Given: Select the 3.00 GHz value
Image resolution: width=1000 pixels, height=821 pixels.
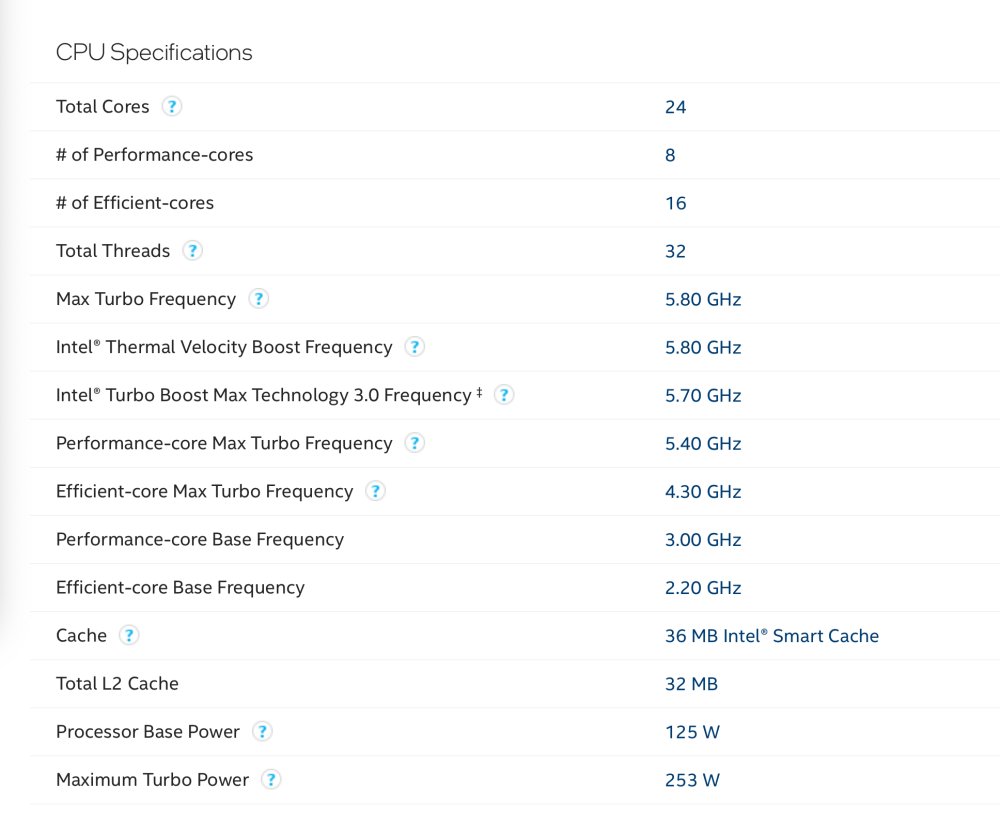Looking at the screenshot, I should [703, 540].
